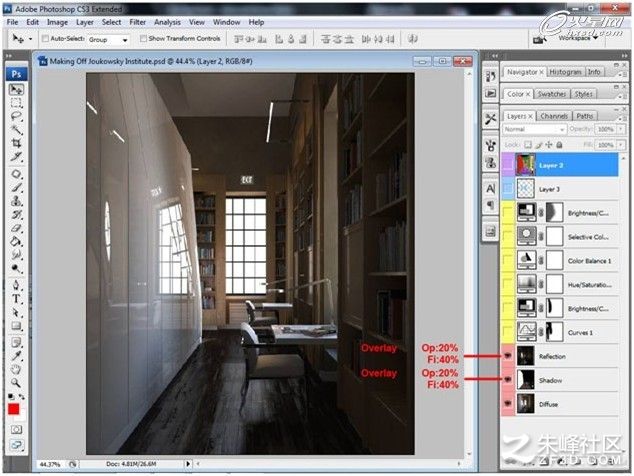
Task: Swap foreground and background colors
Action: click(21, 397)
